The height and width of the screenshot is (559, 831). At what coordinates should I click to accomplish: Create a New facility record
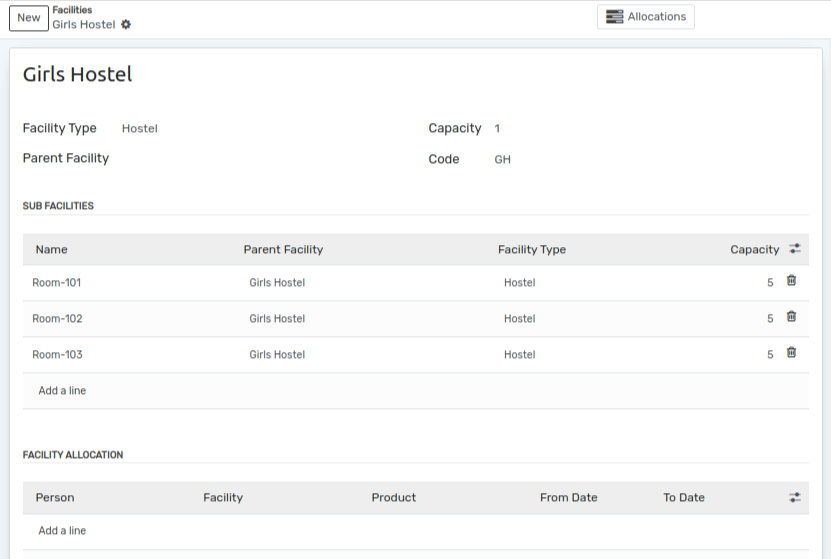[x=29, y=18]
